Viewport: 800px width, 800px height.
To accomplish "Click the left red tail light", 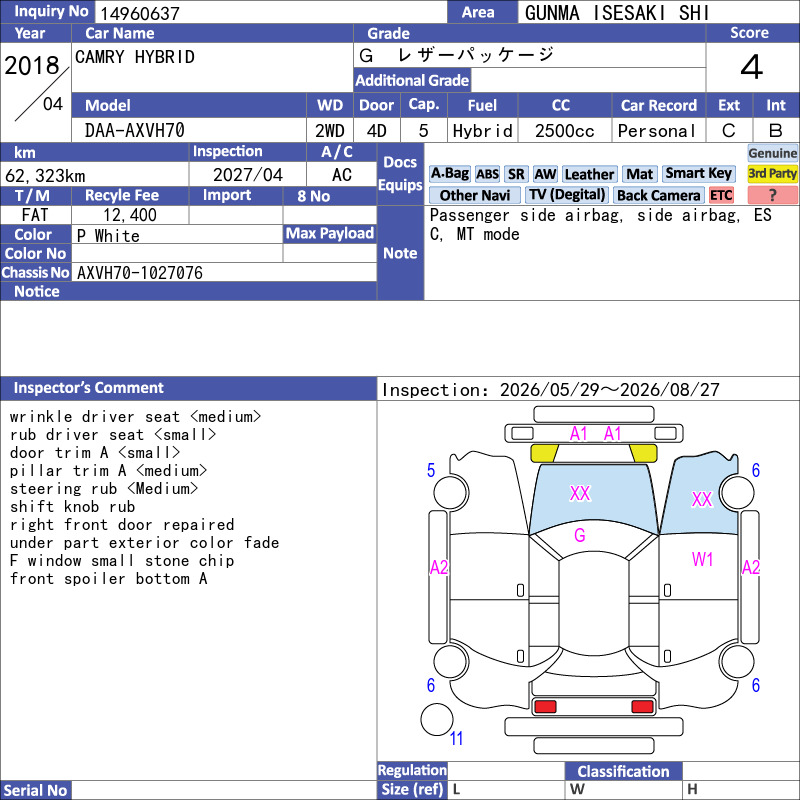I will [x=545, y=707].
